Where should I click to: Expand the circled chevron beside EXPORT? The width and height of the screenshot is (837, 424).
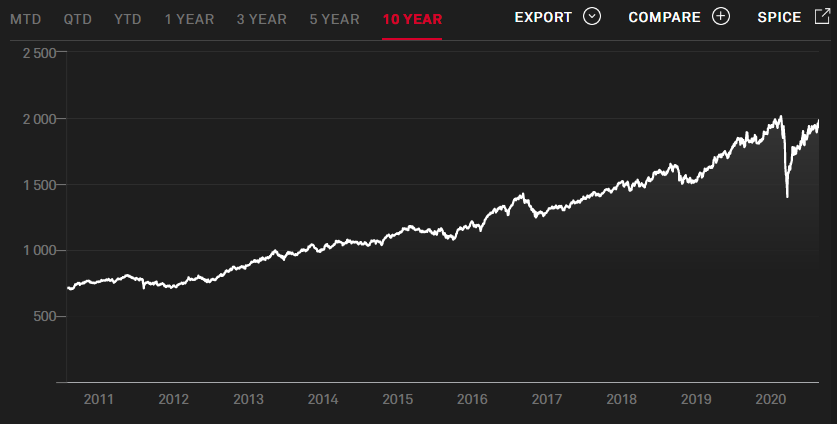pos(592,16)
